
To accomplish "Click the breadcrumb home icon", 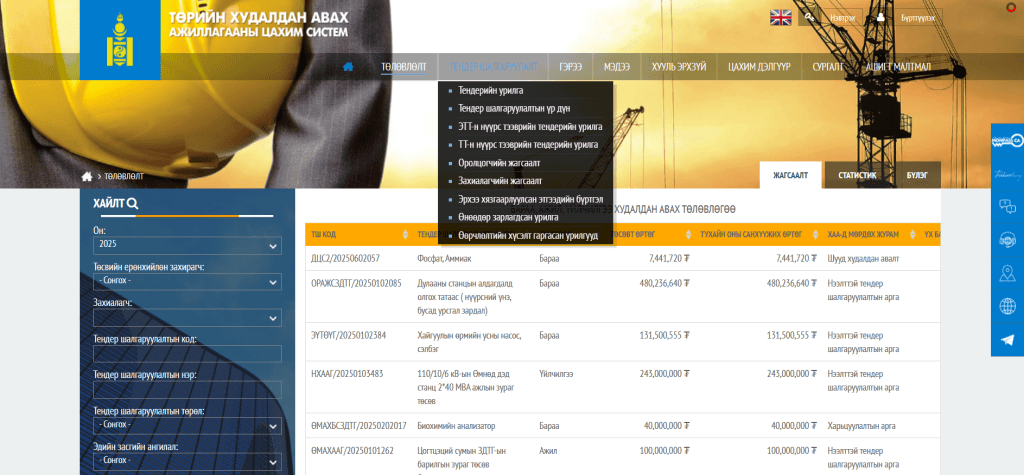I will pos(87,176).
